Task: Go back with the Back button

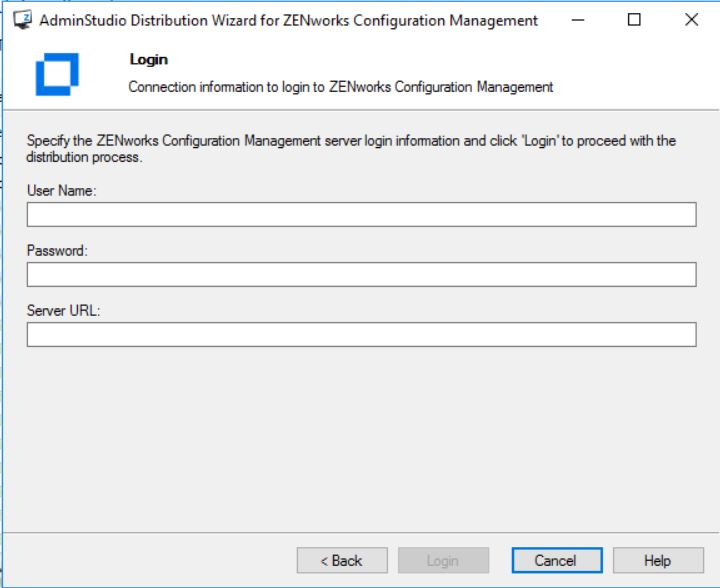Action: (x=342, y=561)
